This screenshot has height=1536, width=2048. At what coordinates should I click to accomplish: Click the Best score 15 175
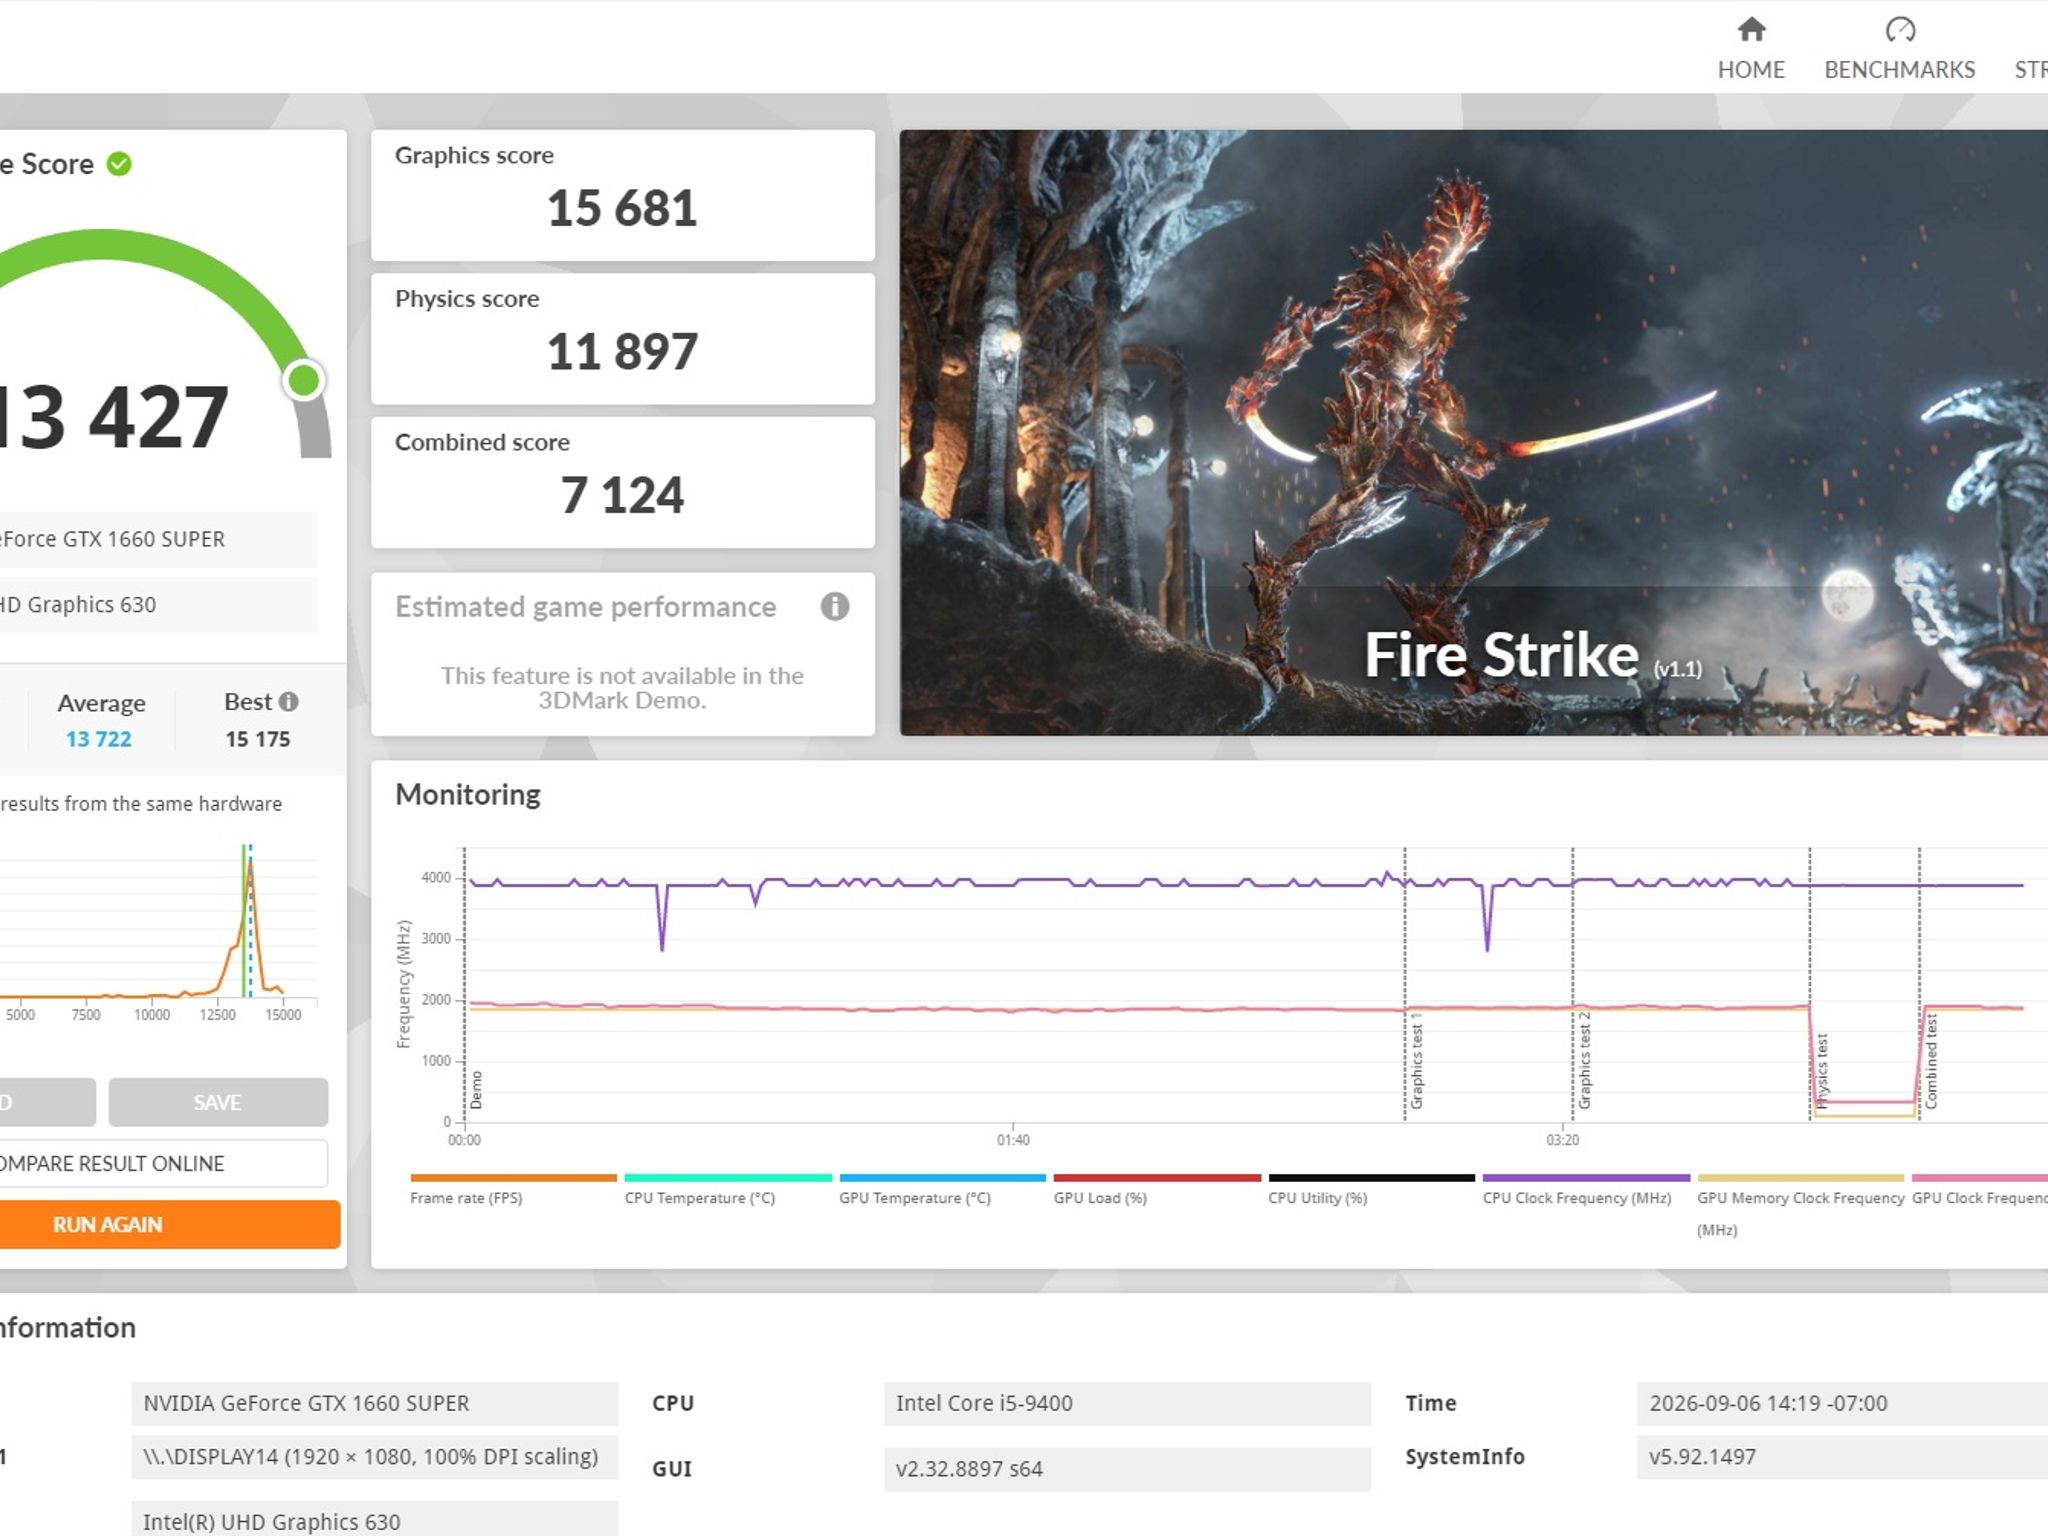point(258,739)
